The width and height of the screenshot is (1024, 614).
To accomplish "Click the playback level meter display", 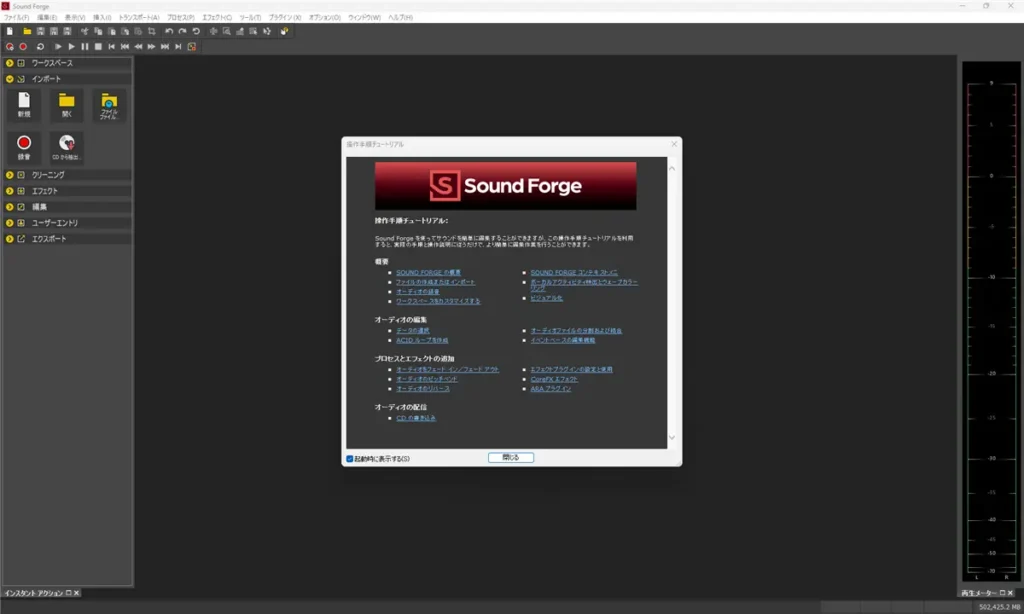I will coord(991,321).
